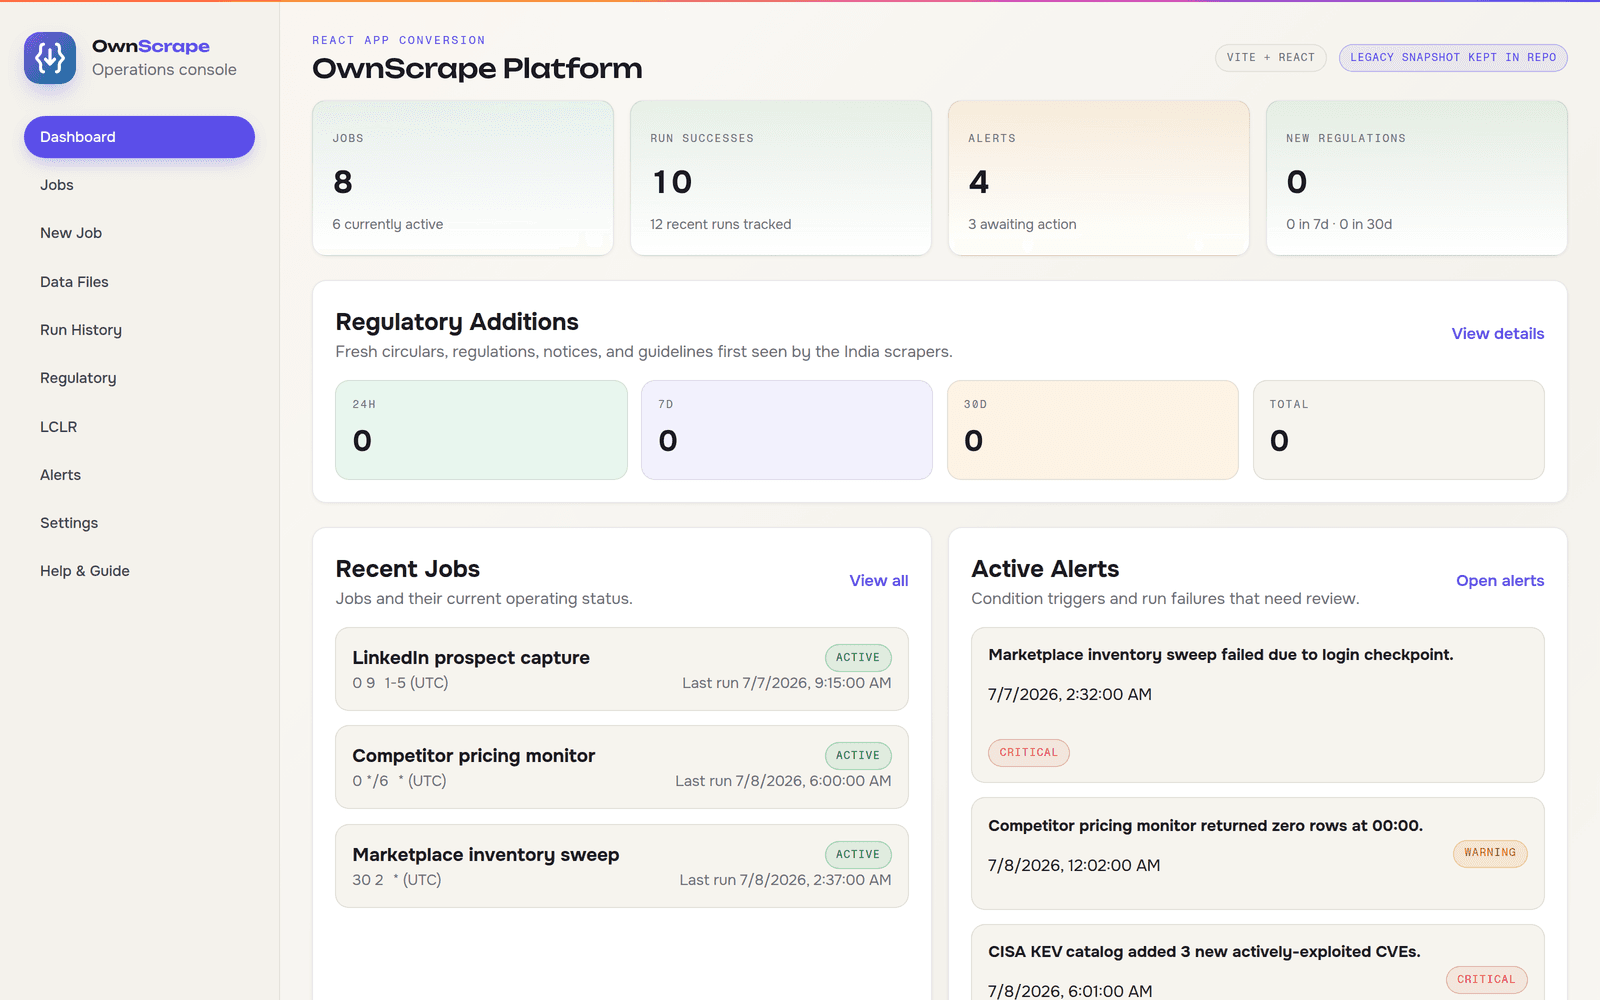Click the OwnScrape brand name

coord(151,46)
